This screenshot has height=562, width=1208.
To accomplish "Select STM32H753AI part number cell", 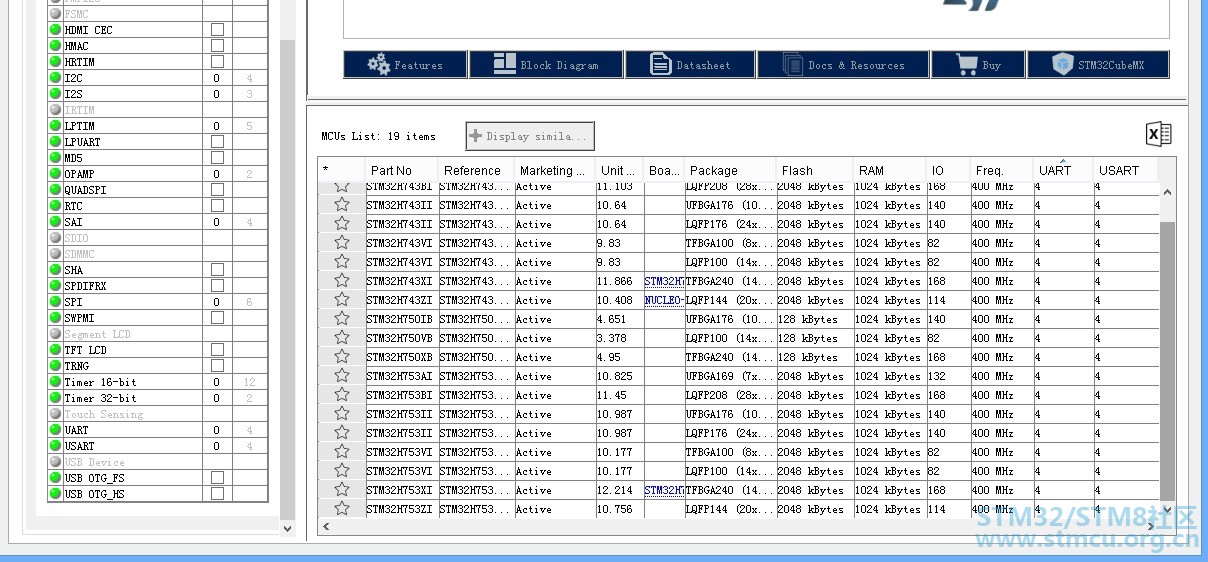I will (401, 376).
